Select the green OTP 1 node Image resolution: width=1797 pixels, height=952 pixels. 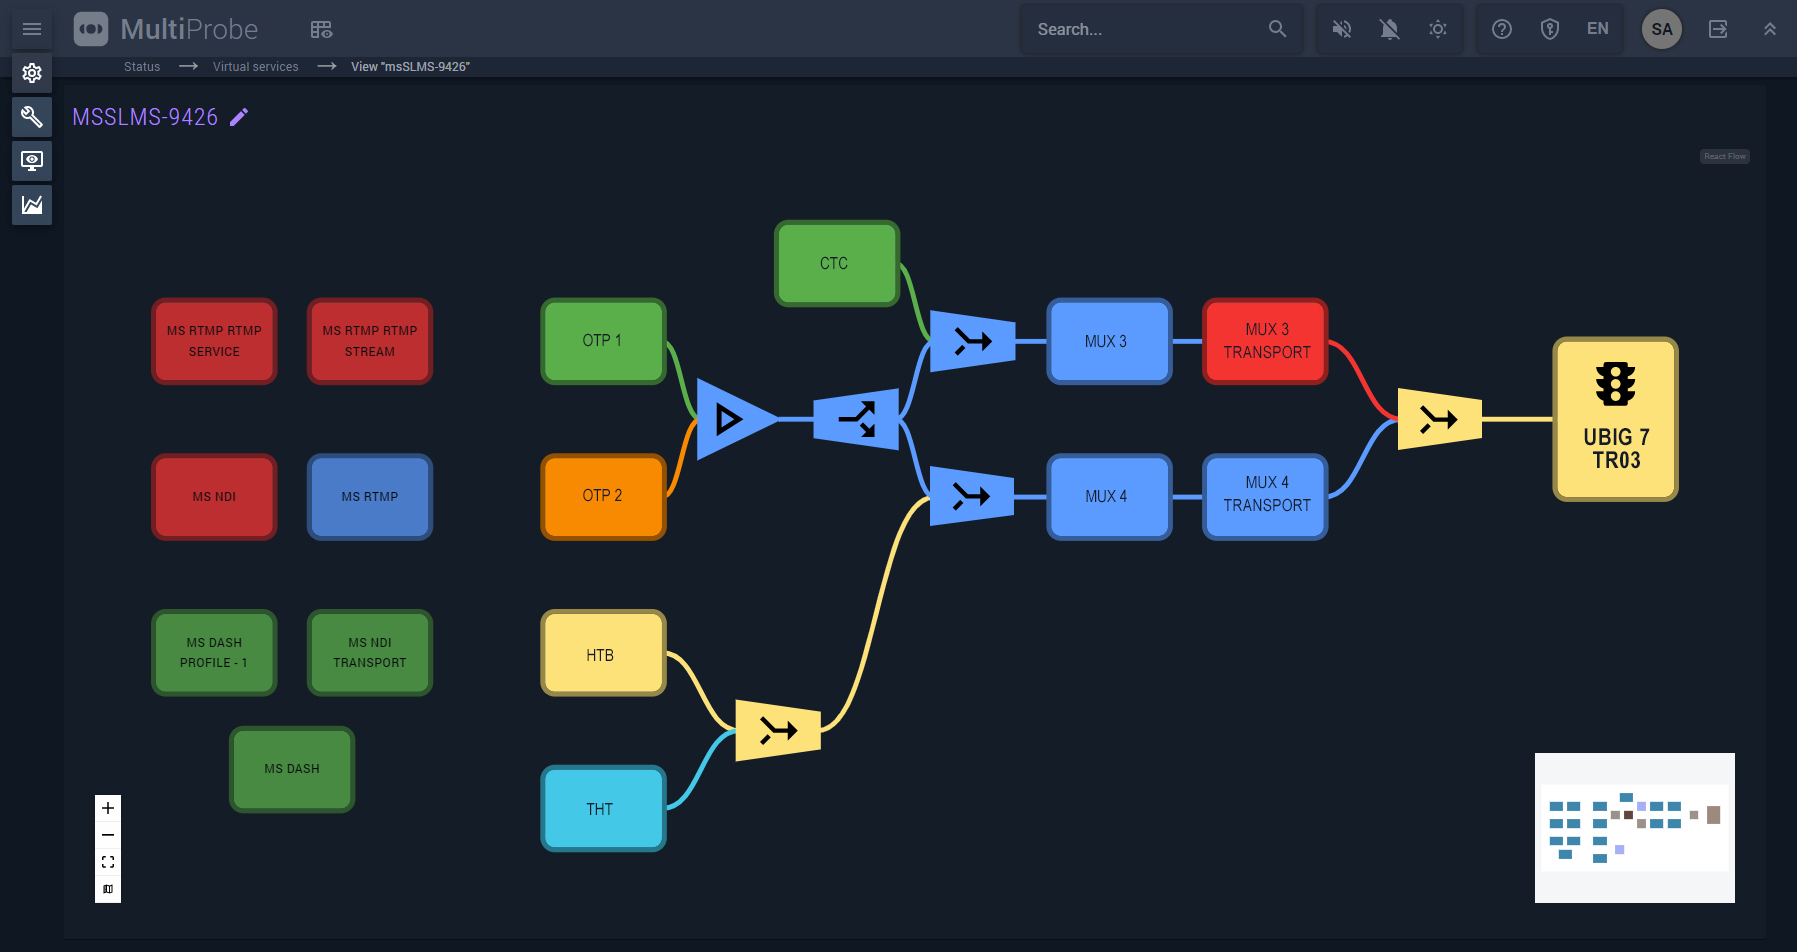coord(603,341)
